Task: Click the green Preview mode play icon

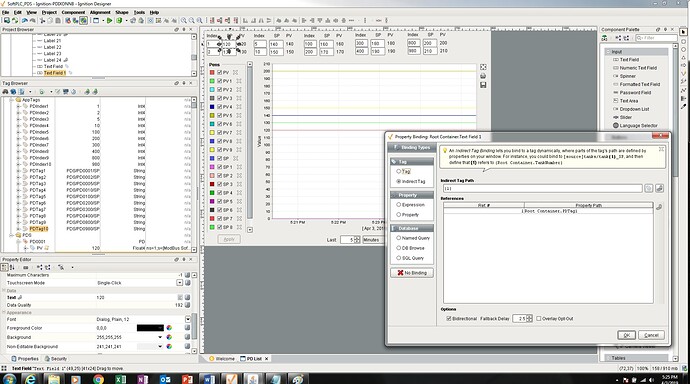Action: [x=110, y=20]
